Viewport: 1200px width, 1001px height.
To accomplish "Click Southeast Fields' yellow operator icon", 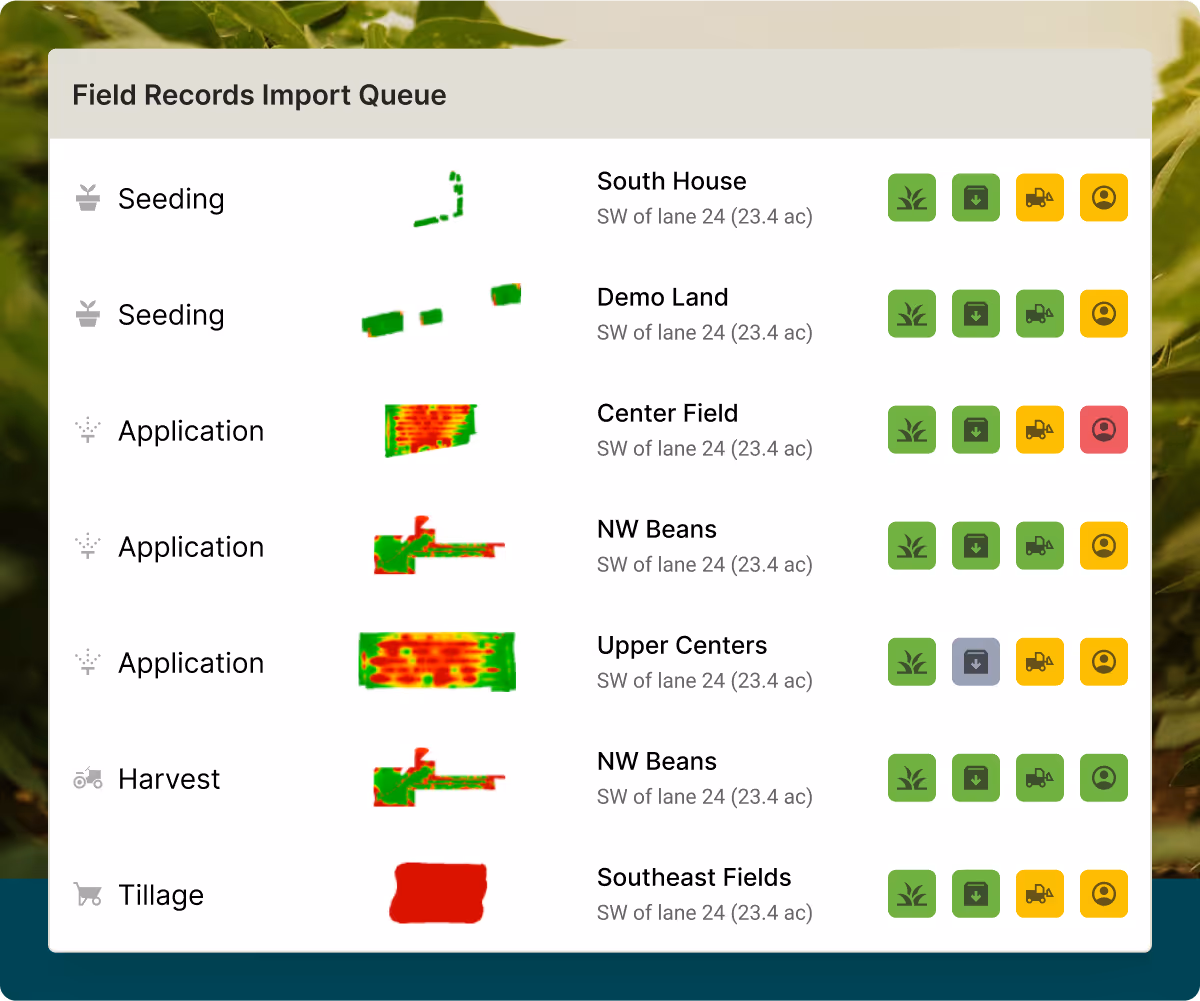I will [1104, 894].
